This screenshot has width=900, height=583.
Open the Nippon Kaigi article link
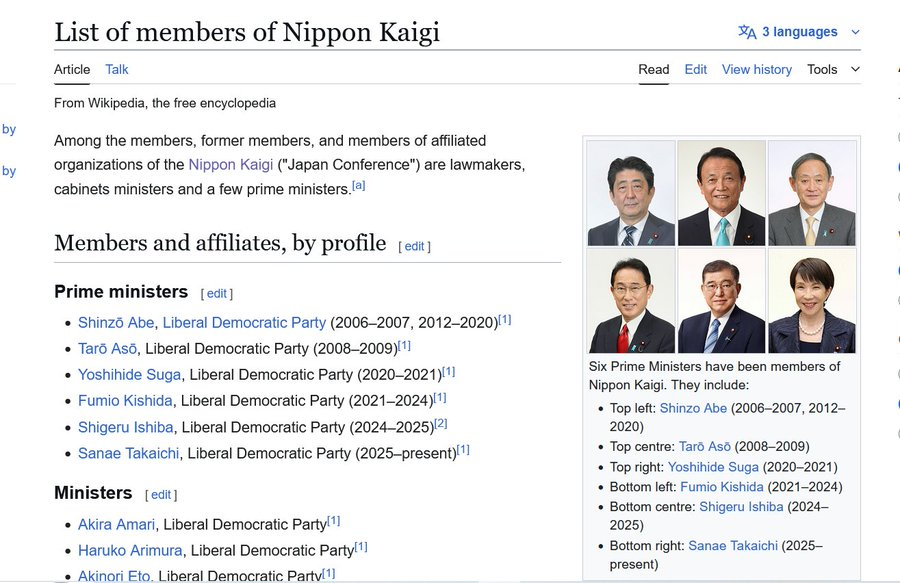tap(231, 165)
